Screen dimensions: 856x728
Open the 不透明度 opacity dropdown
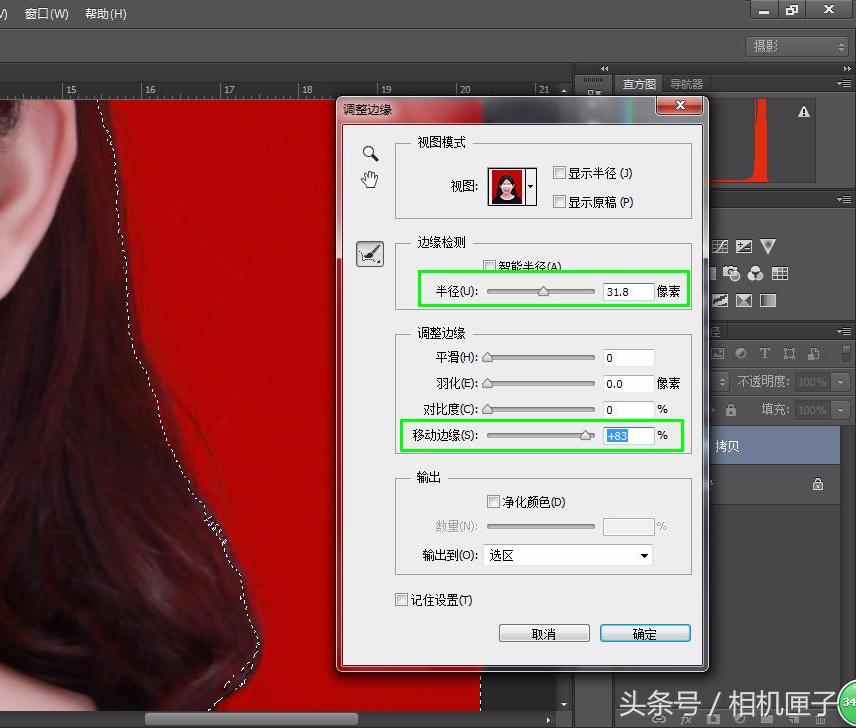[x=840, y=381]
